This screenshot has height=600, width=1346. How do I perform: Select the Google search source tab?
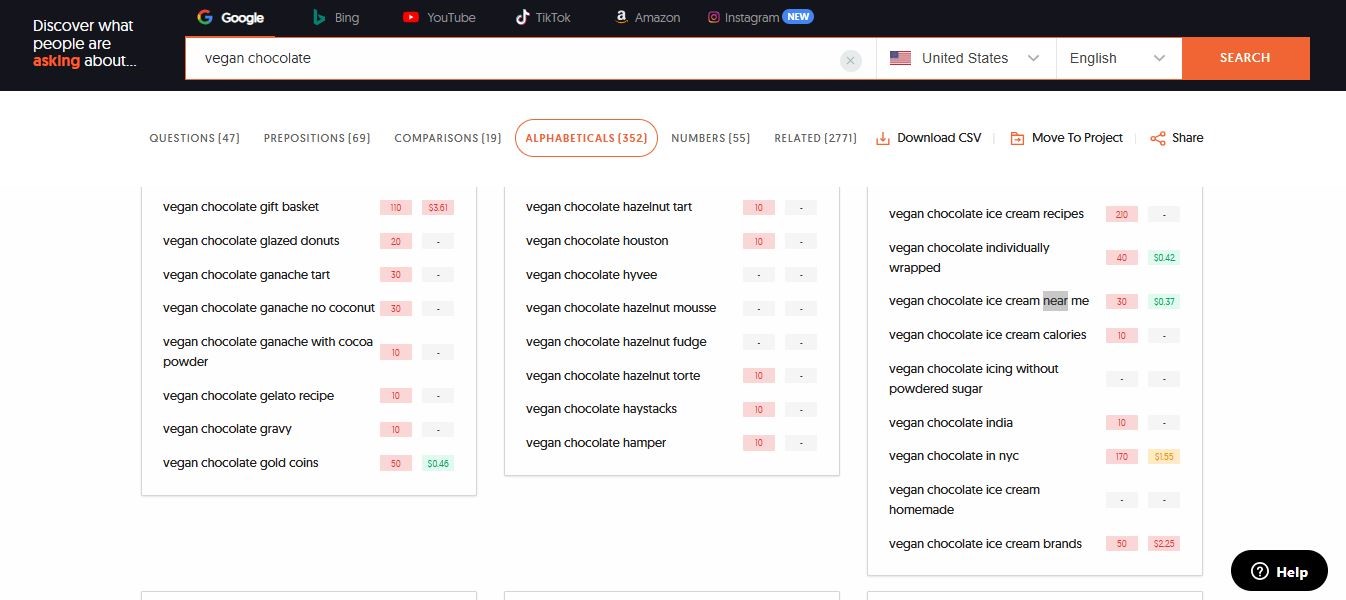point(231,18)
